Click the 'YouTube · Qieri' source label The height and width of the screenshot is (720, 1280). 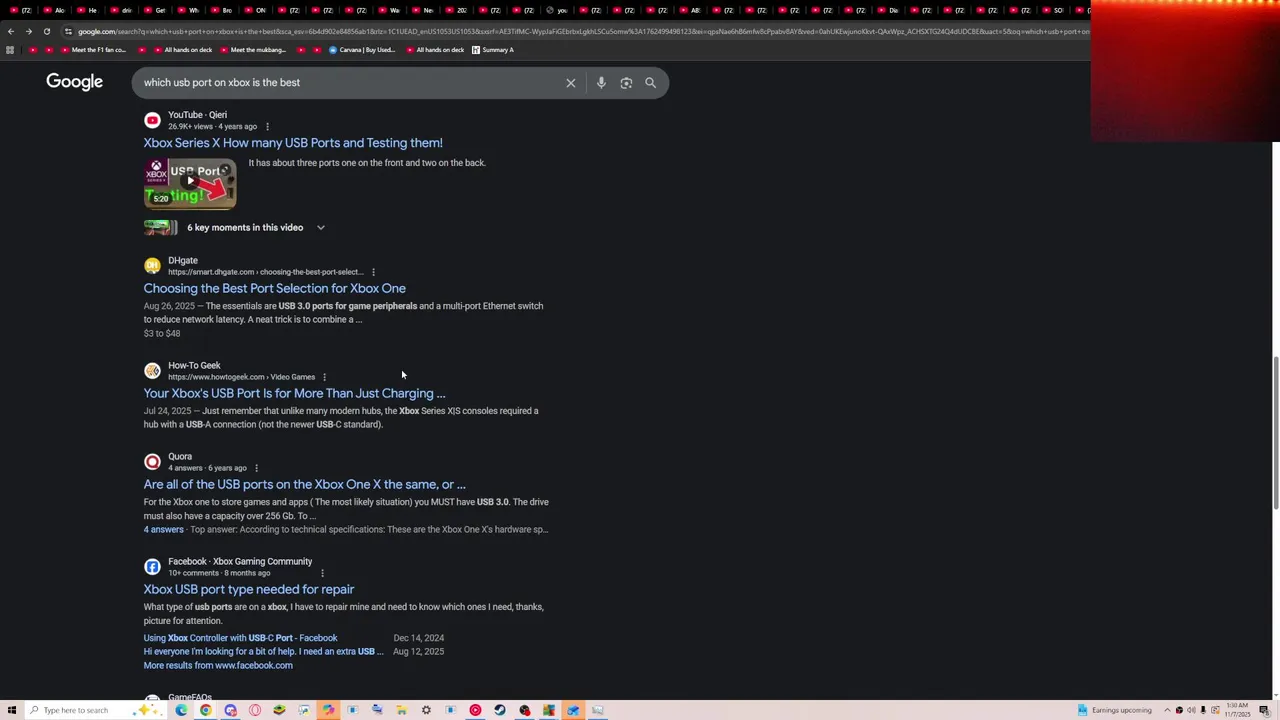(x=197, y=115)
